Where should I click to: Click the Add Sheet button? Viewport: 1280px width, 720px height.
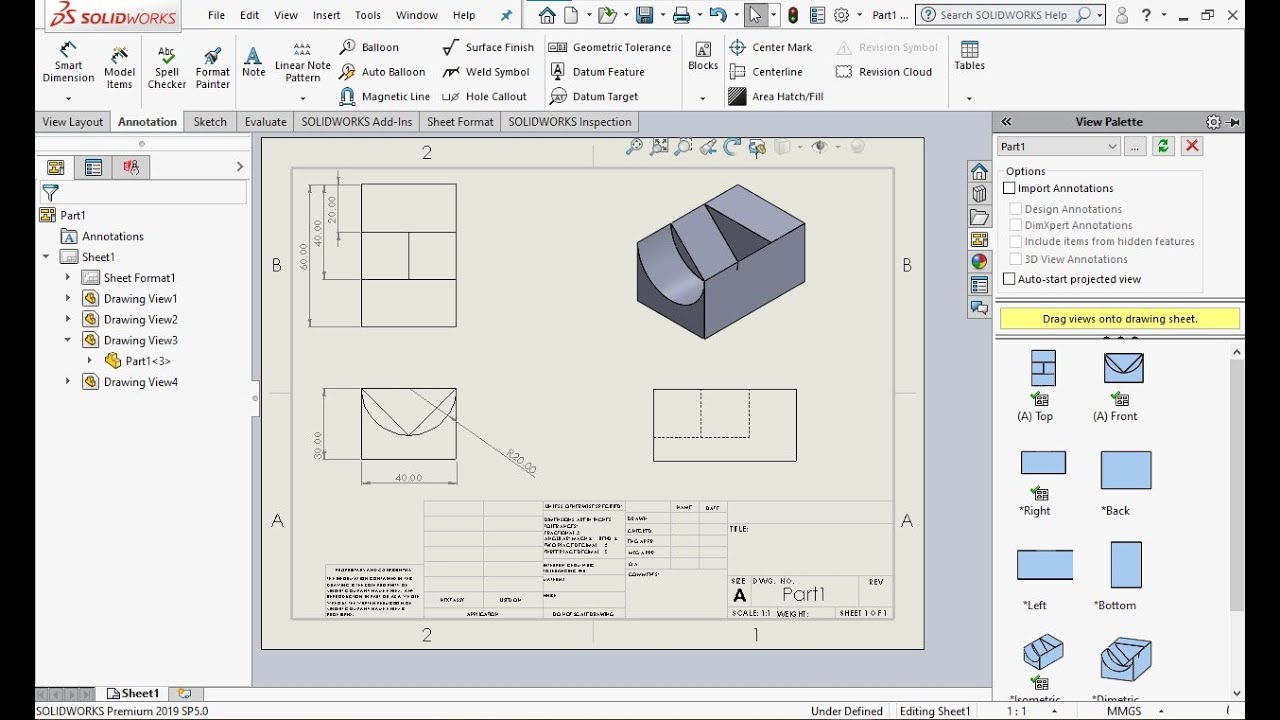point(184,693)
